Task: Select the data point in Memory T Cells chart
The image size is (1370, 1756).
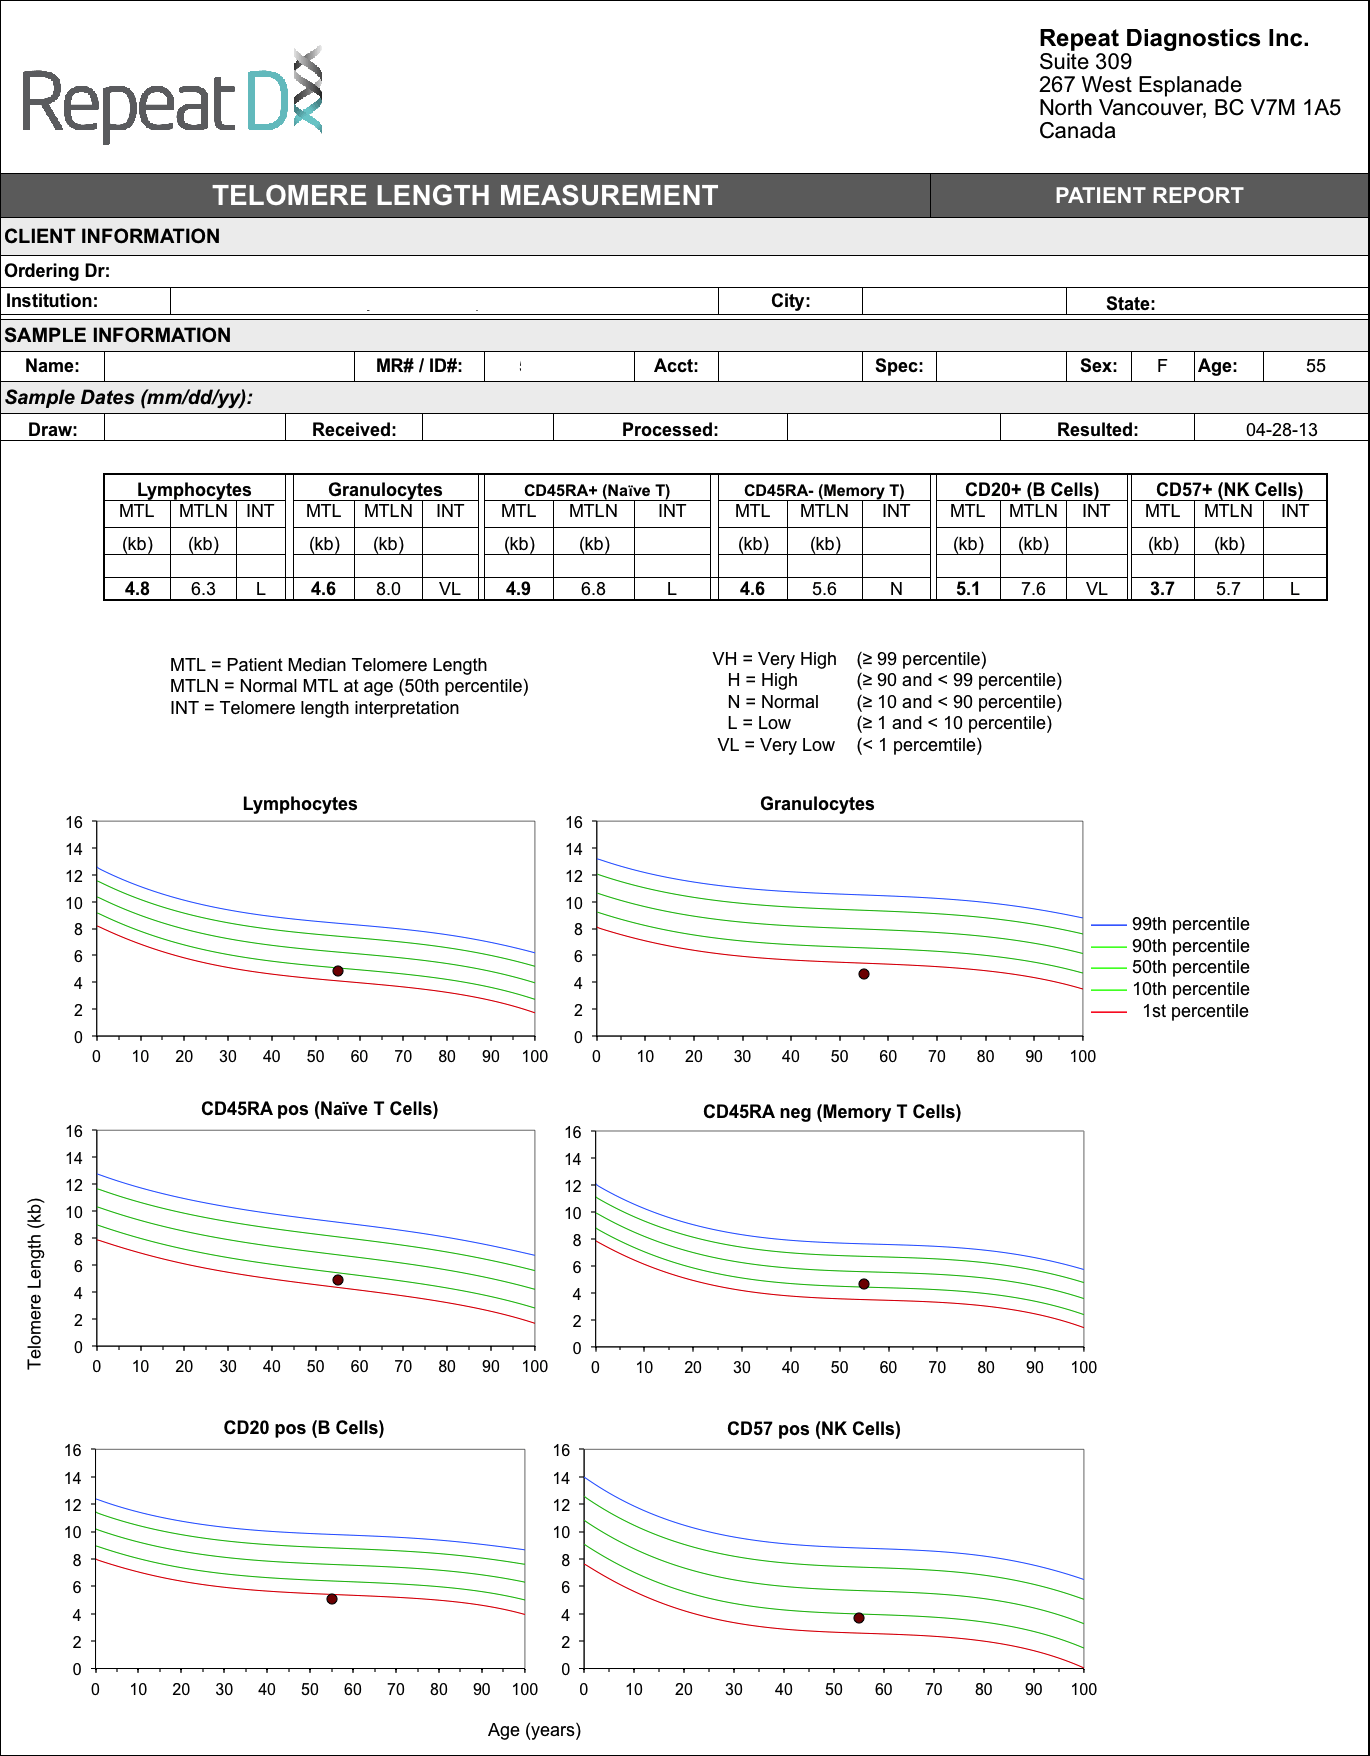Action: pos(864,1284)
